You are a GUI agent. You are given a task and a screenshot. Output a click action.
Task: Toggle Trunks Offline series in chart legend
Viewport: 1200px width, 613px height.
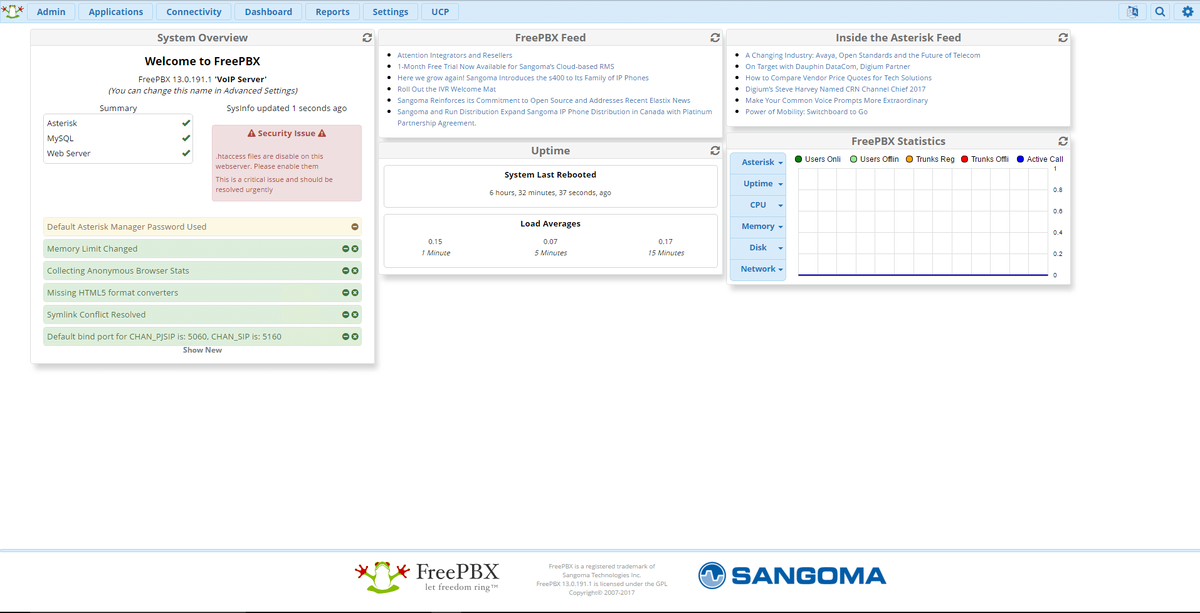(x=985, y=159)
